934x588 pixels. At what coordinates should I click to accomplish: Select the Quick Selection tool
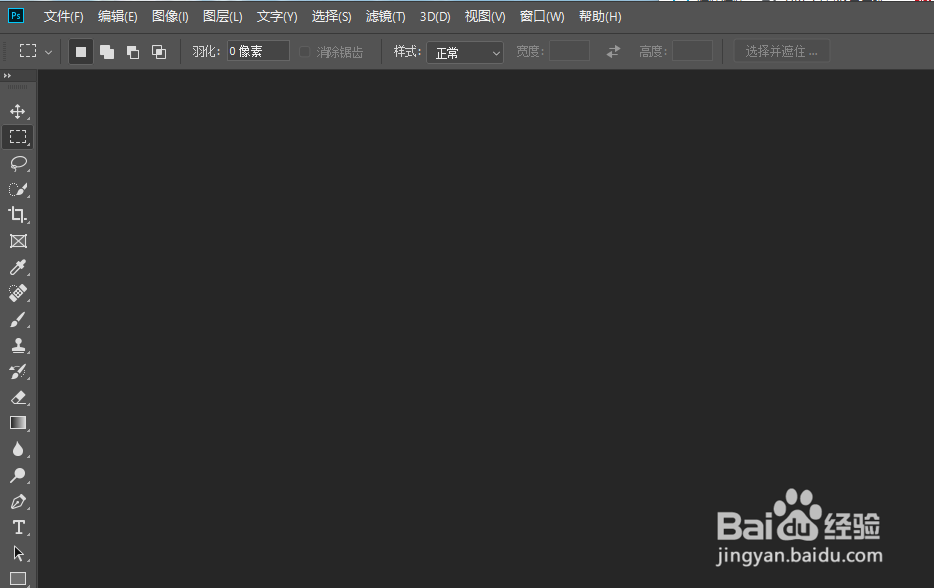[x=18, y=189]
